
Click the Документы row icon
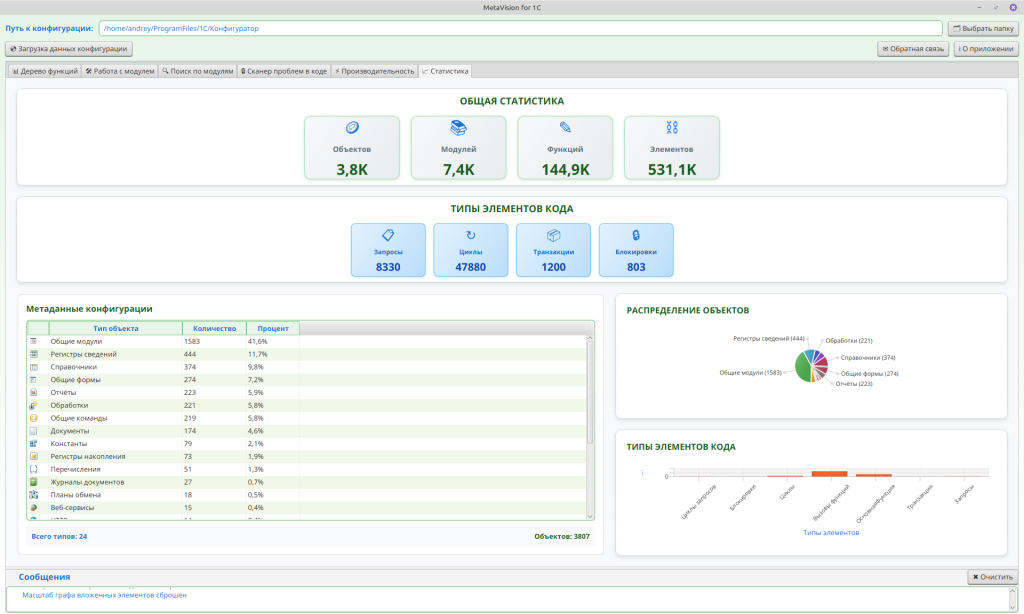click(x=33, y=431)
